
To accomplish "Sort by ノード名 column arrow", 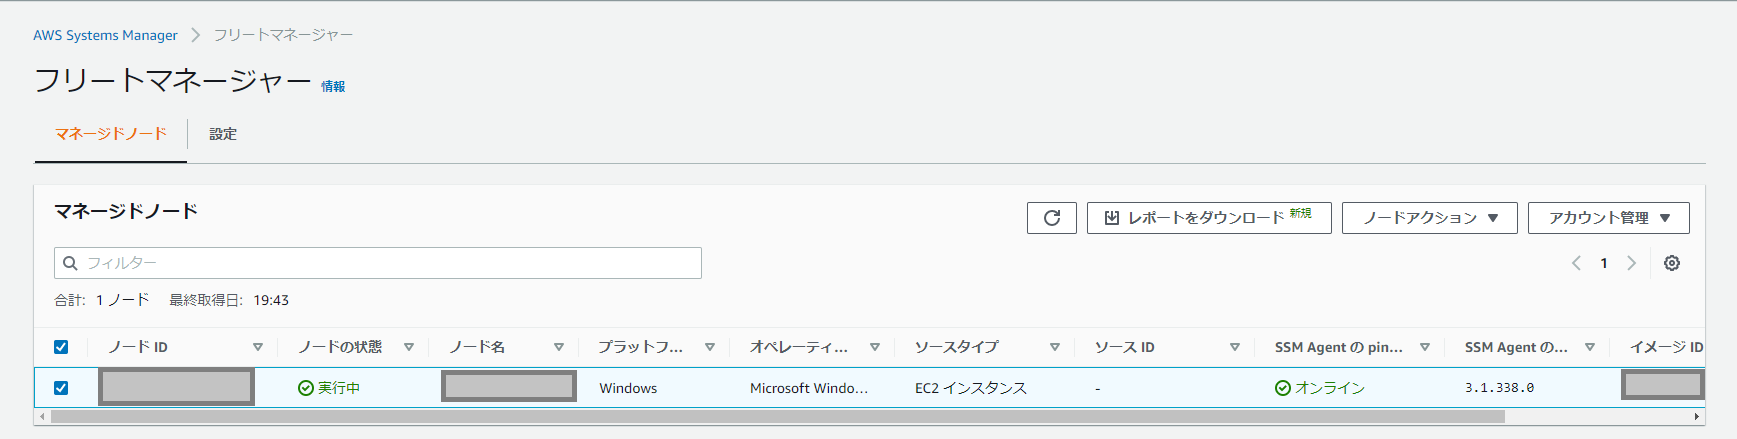I will tap(559, 347).
